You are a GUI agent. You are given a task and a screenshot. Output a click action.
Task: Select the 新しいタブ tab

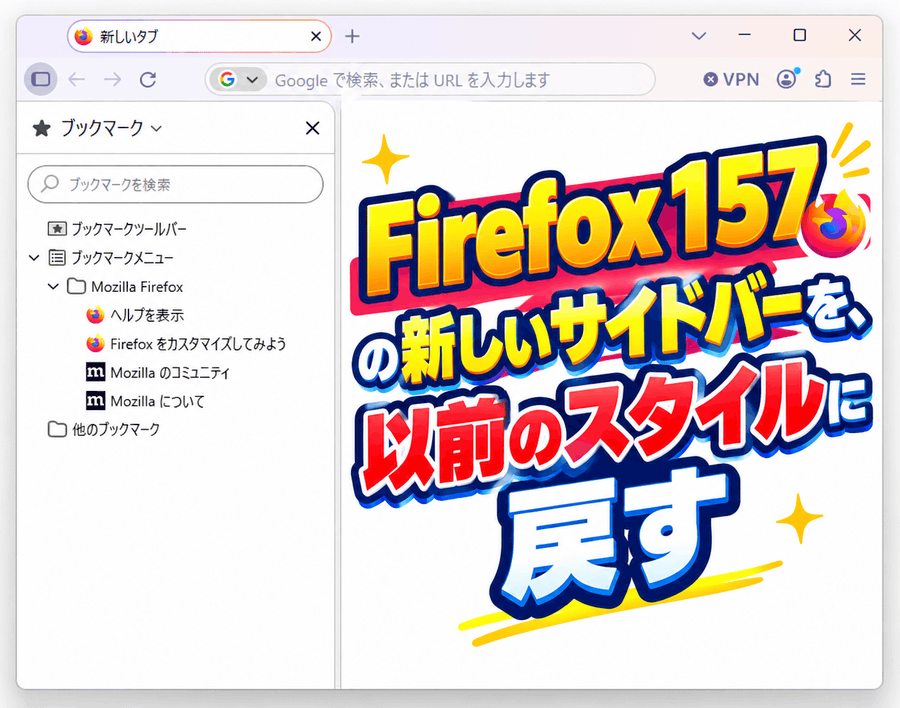click(x=199, y=36)
